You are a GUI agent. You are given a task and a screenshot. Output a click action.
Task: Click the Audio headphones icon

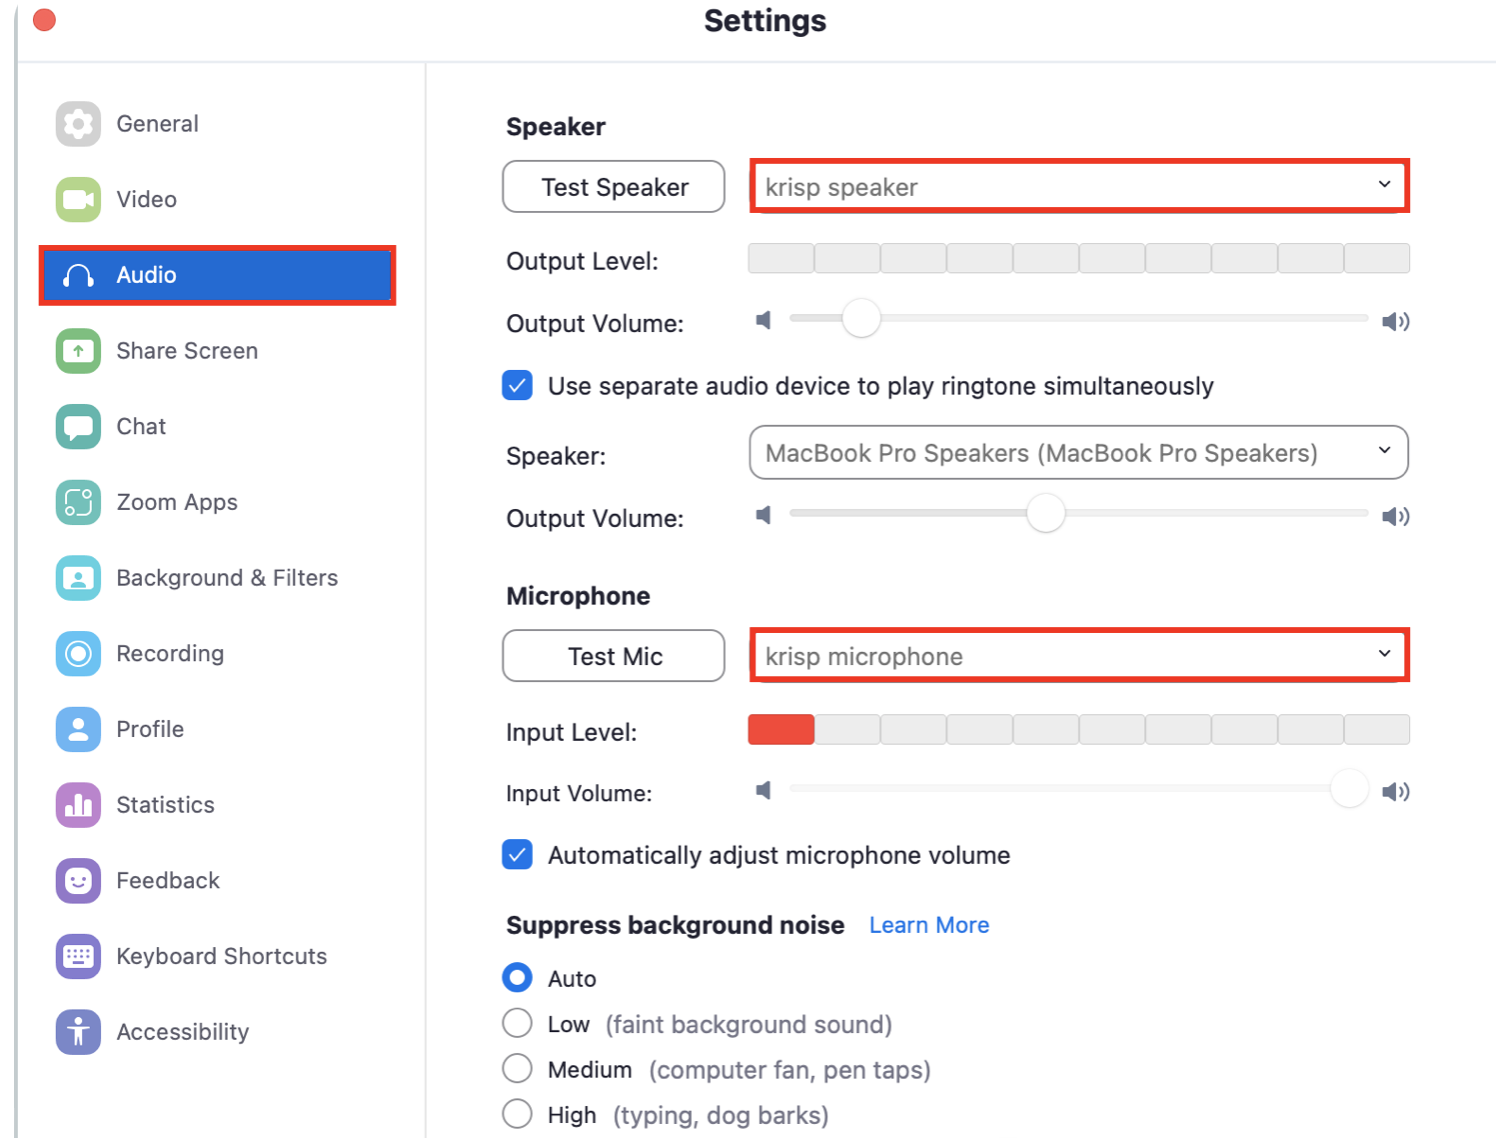point(78,275)
